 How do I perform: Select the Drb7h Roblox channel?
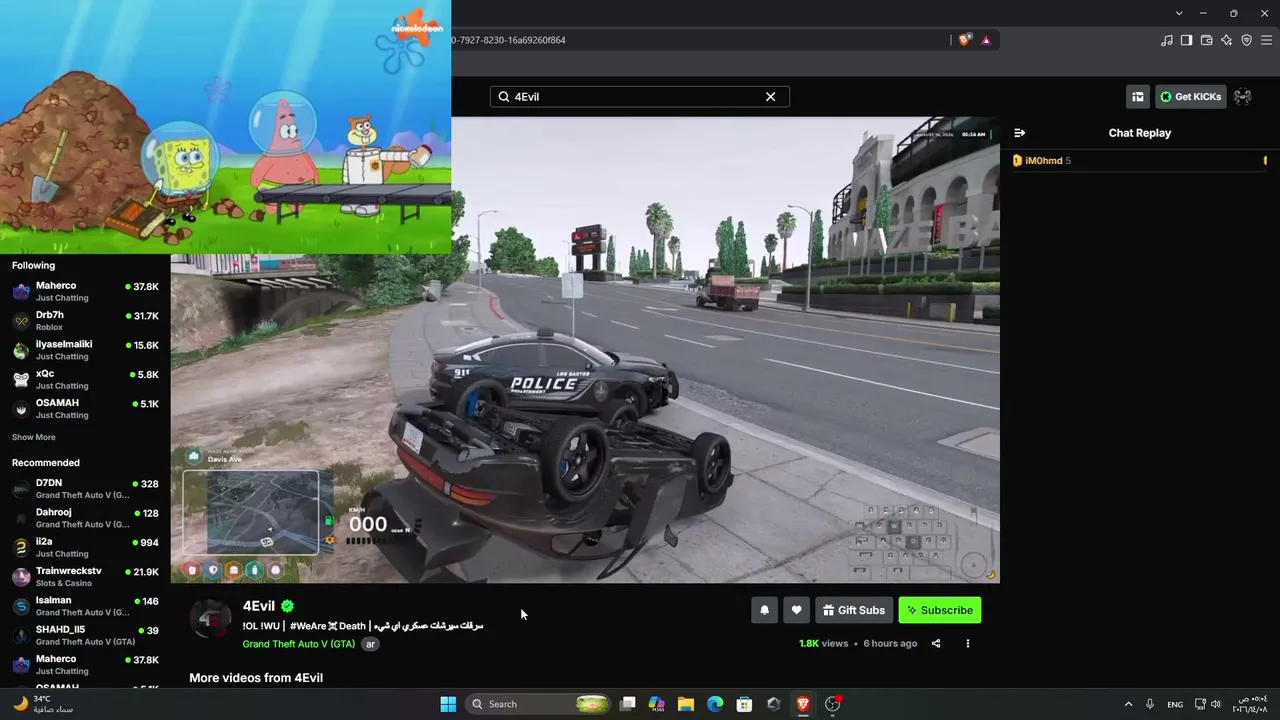(85, 321)
